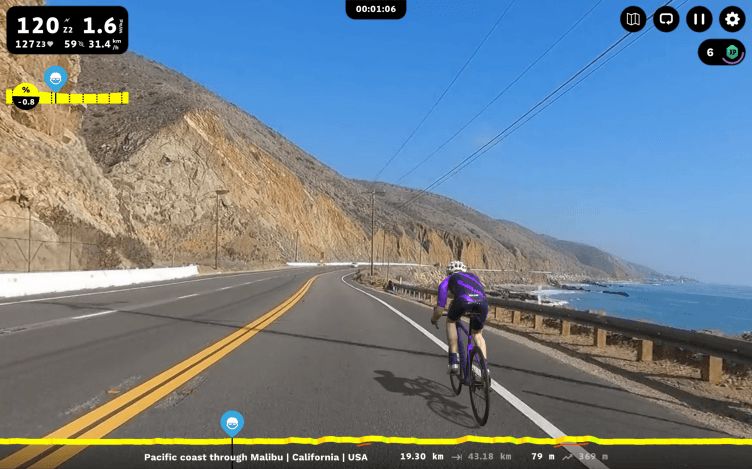Click the elapsed time 00:01:06 display

click(376, 9)
